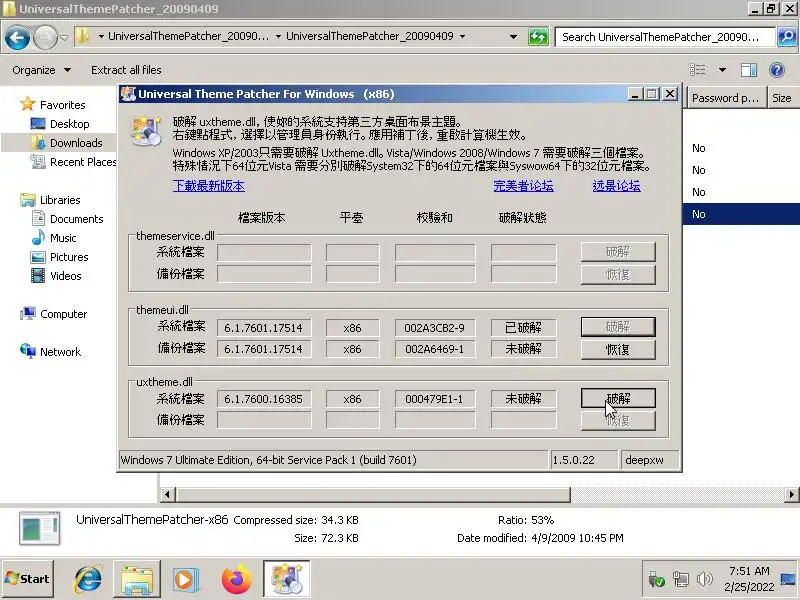800x600 pixels.
Task: Click the Password p... column header
Action: tap(725, 98)
